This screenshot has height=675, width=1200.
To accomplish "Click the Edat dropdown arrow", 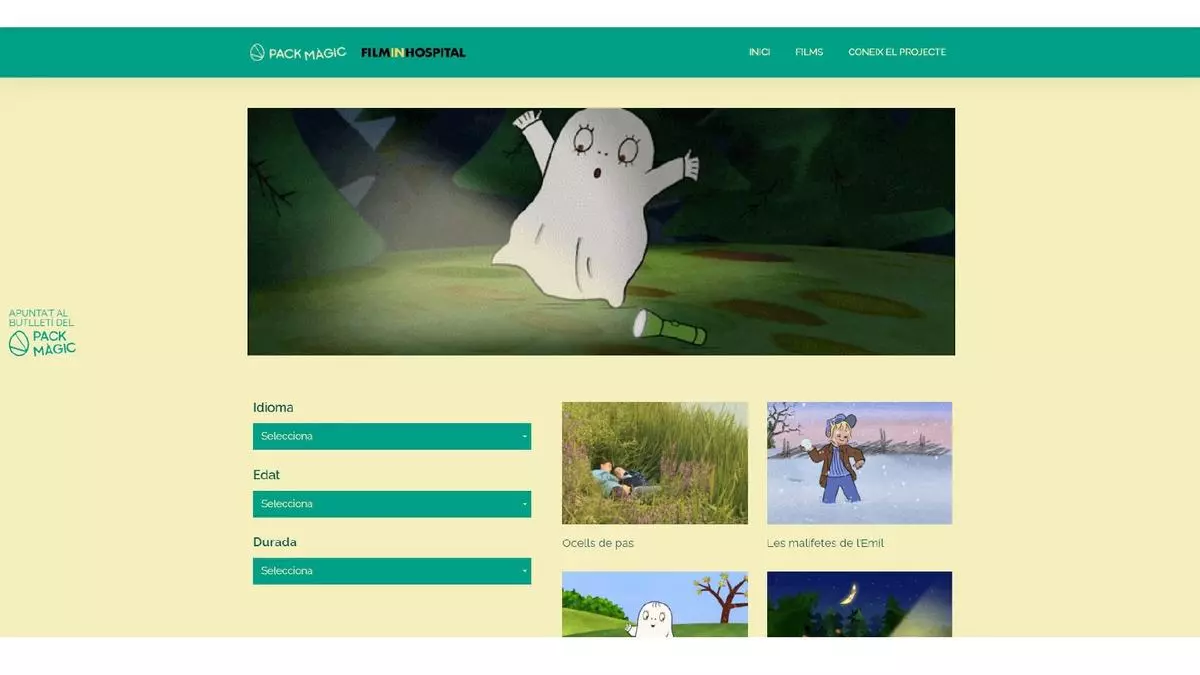I will pyautogui.click(x=524, y=504).
